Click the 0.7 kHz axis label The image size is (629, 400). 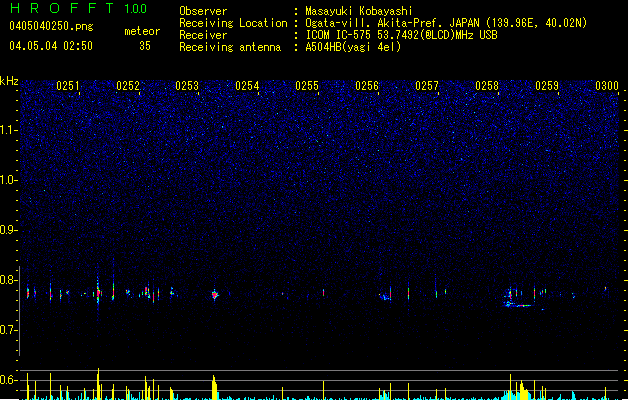[9, 330]
